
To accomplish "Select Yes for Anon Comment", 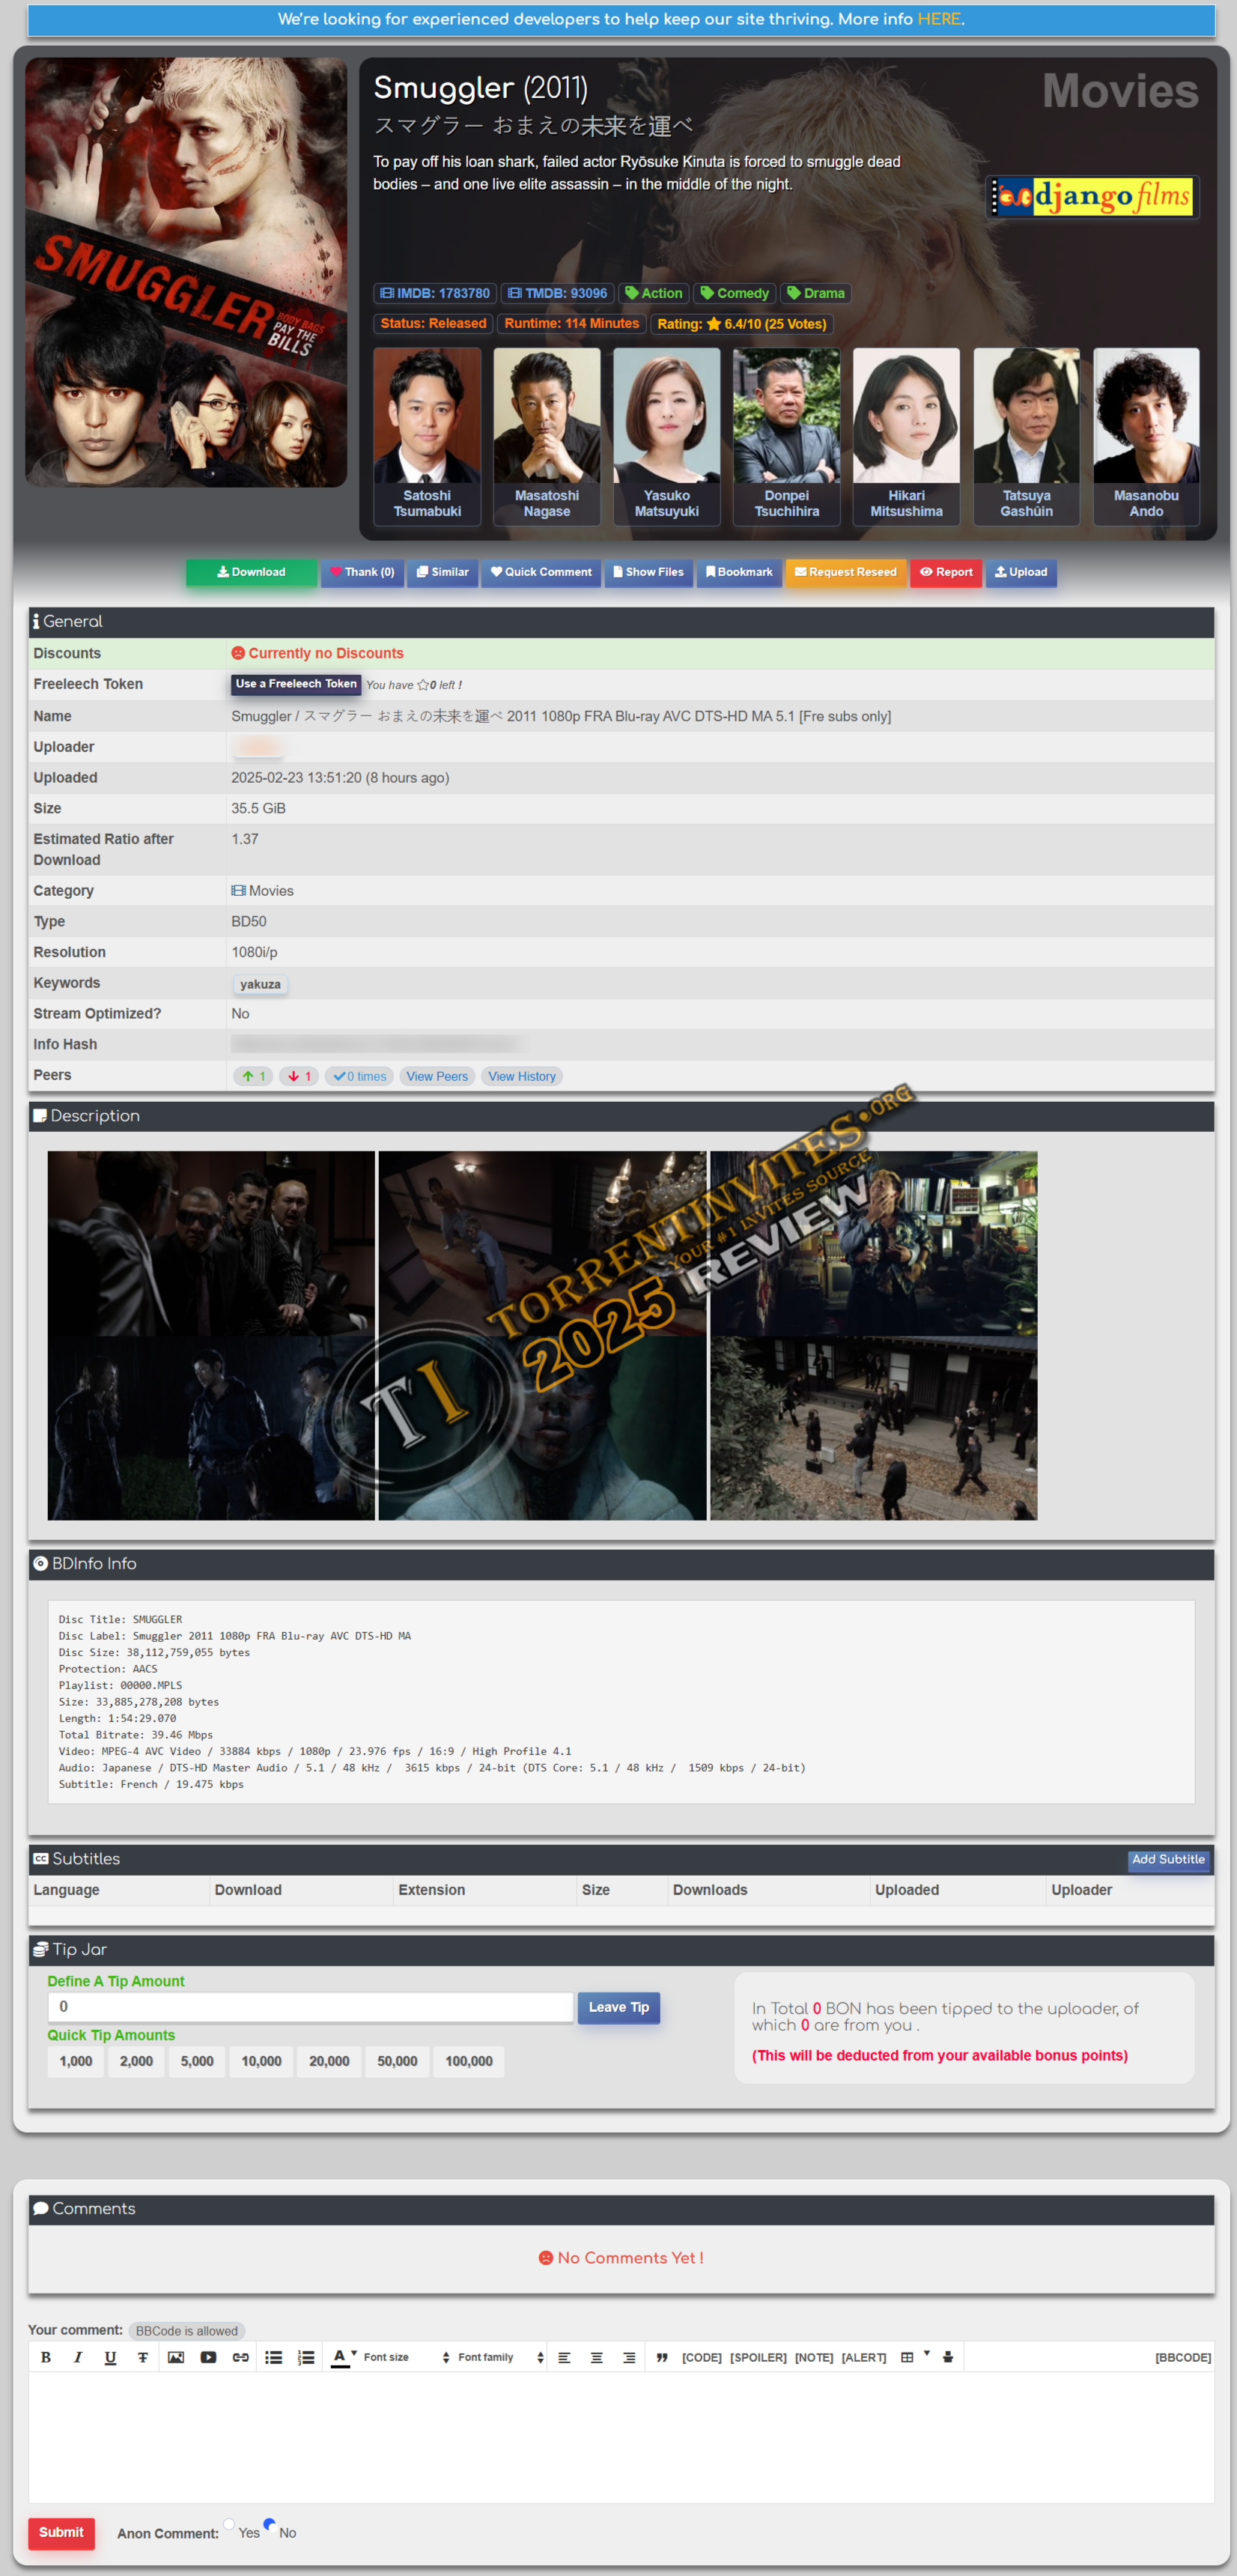I will tap(229, 2524).
